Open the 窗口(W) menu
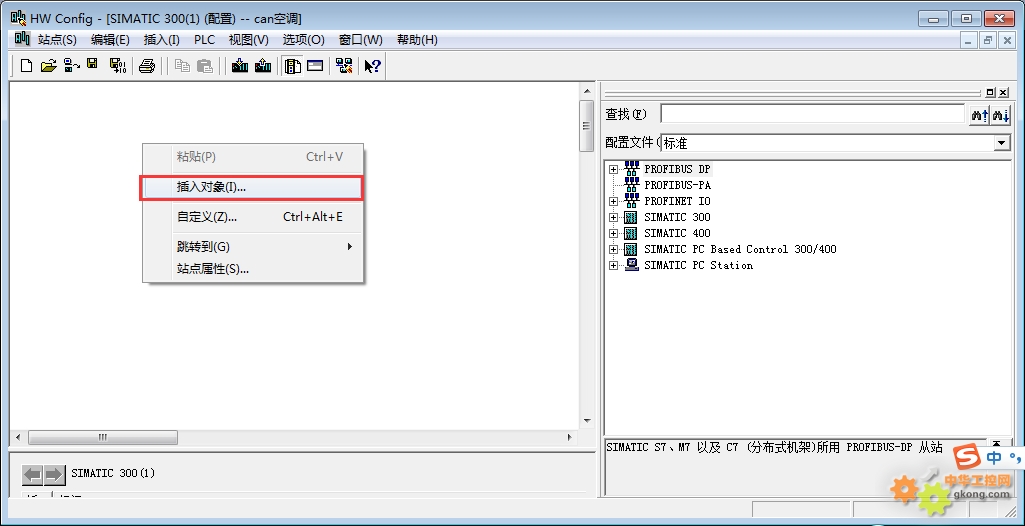1025x526 pixels. [x=360, y=40]
